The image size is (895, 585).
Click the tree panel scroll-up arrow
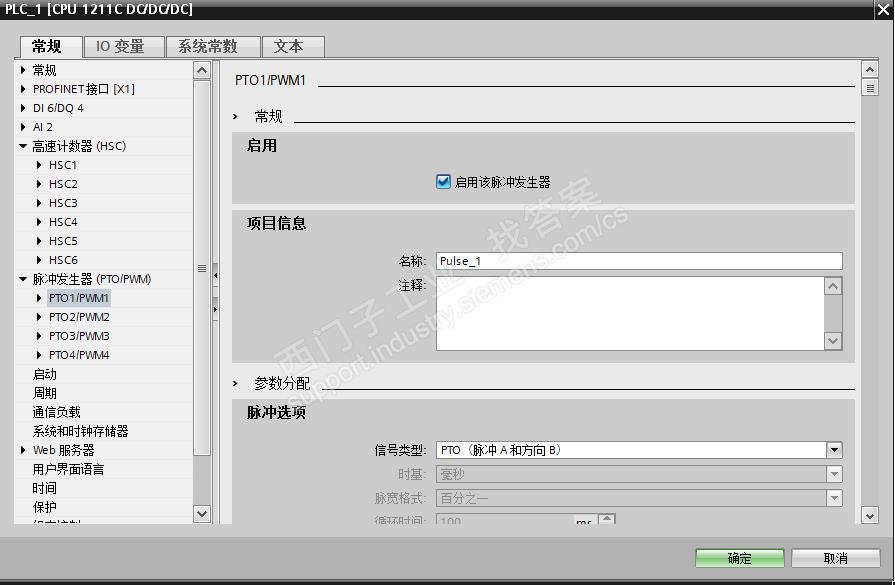(x=201, y=70)
